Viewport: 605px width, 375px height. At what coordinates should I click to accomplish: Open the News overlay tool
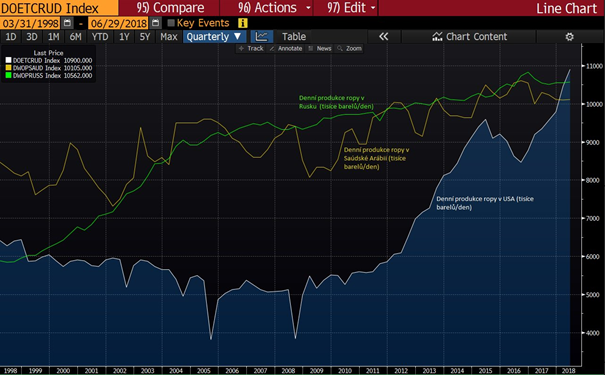click(x=320, y=48)
